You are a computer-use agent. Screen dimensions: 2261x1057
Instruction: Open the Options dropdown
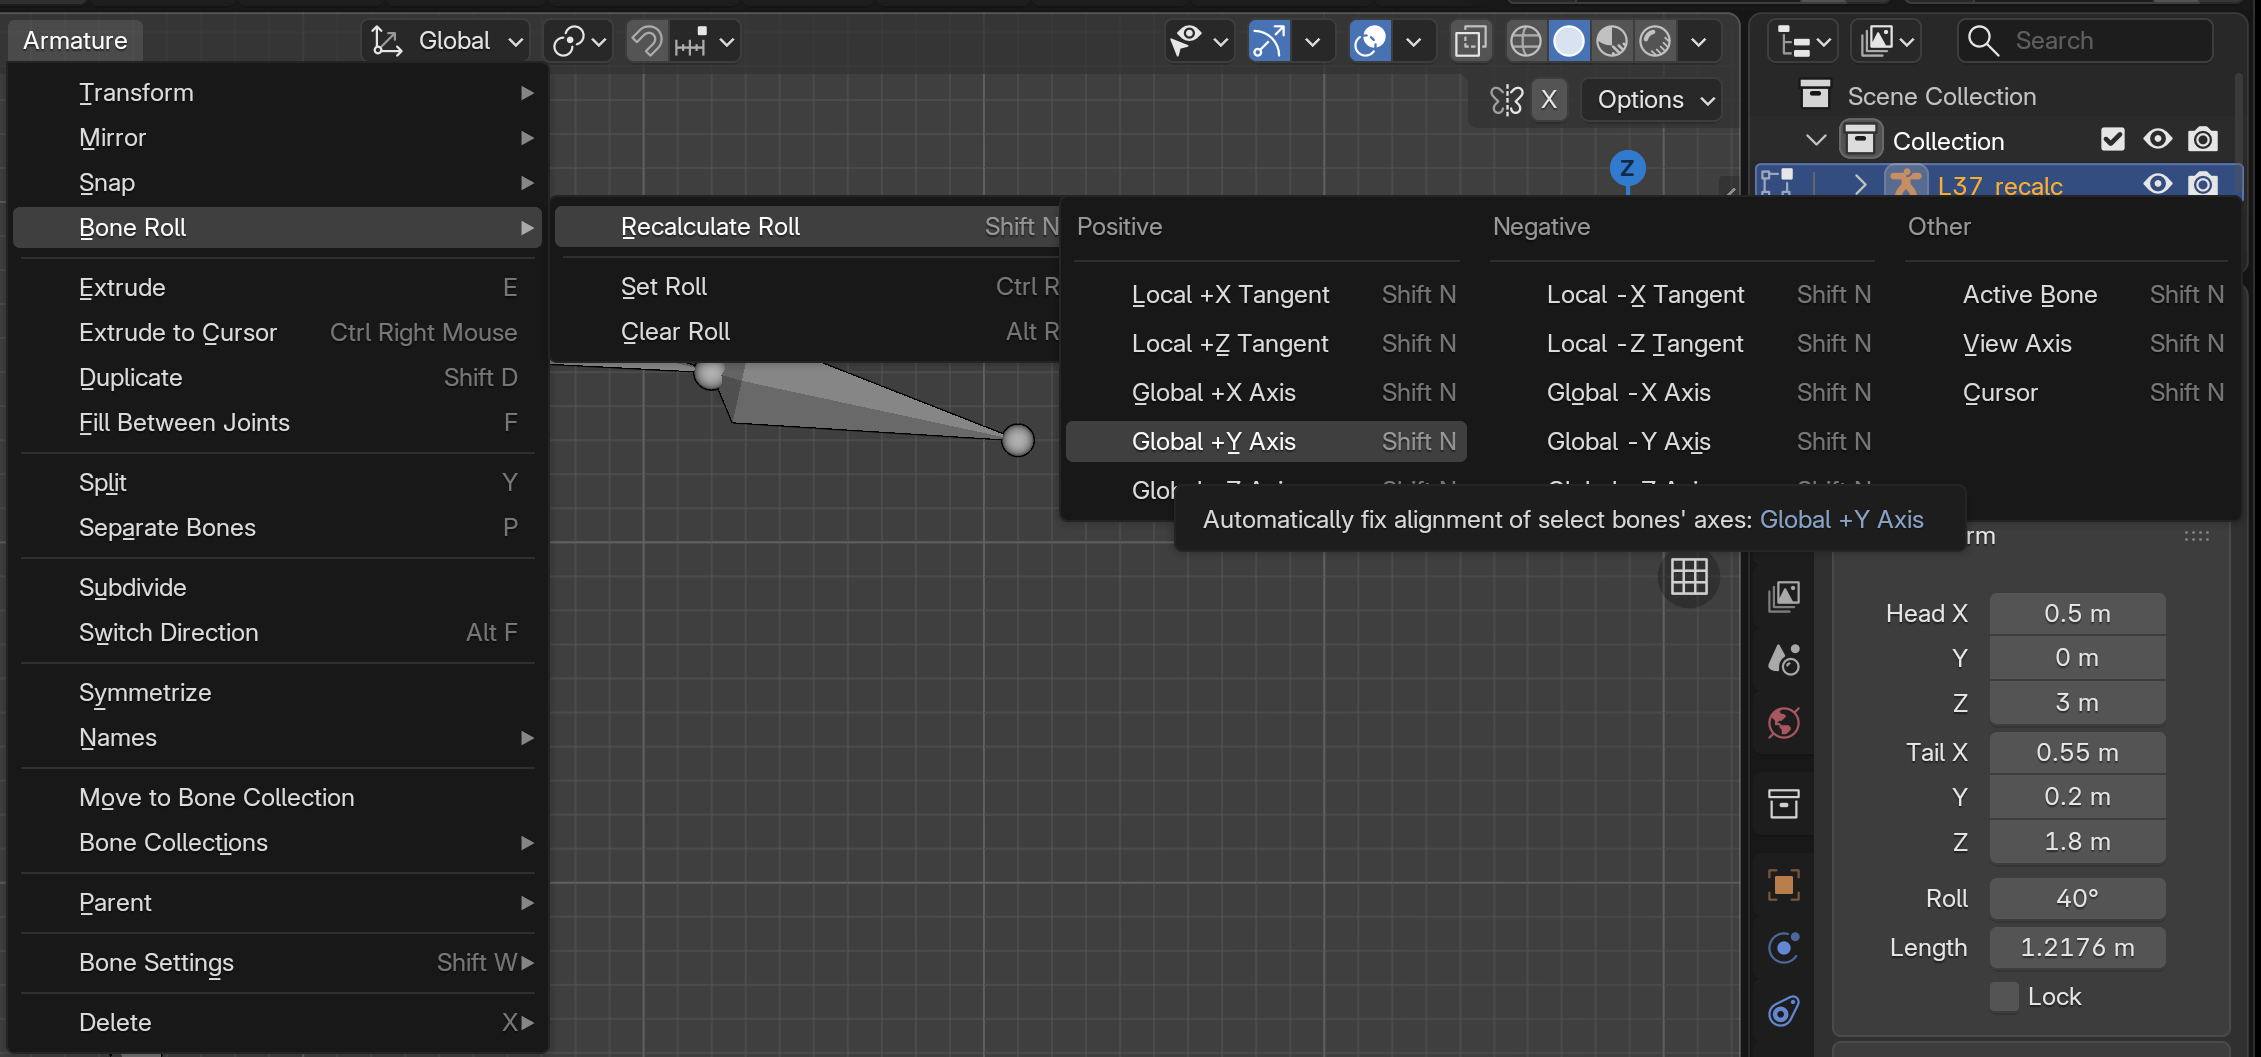(1652, 100)
